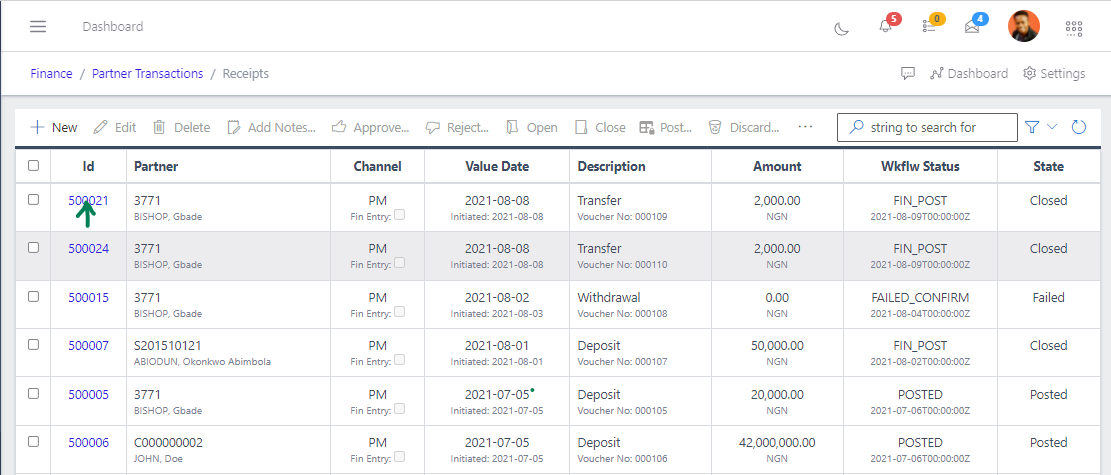Open the more actions ellipsis menu

tap(805, 127)
